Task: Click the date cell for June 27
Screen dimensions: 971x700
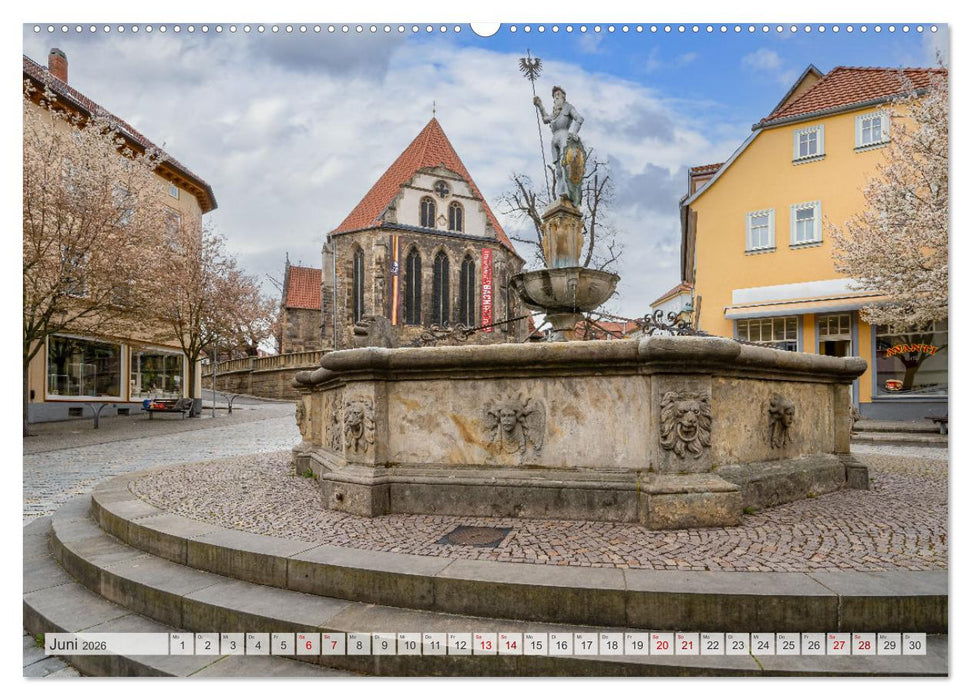Action: 838,645
